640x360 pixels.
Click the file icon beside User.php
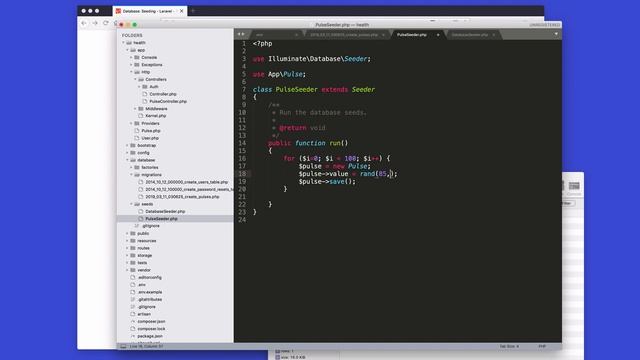pos(137,138)
